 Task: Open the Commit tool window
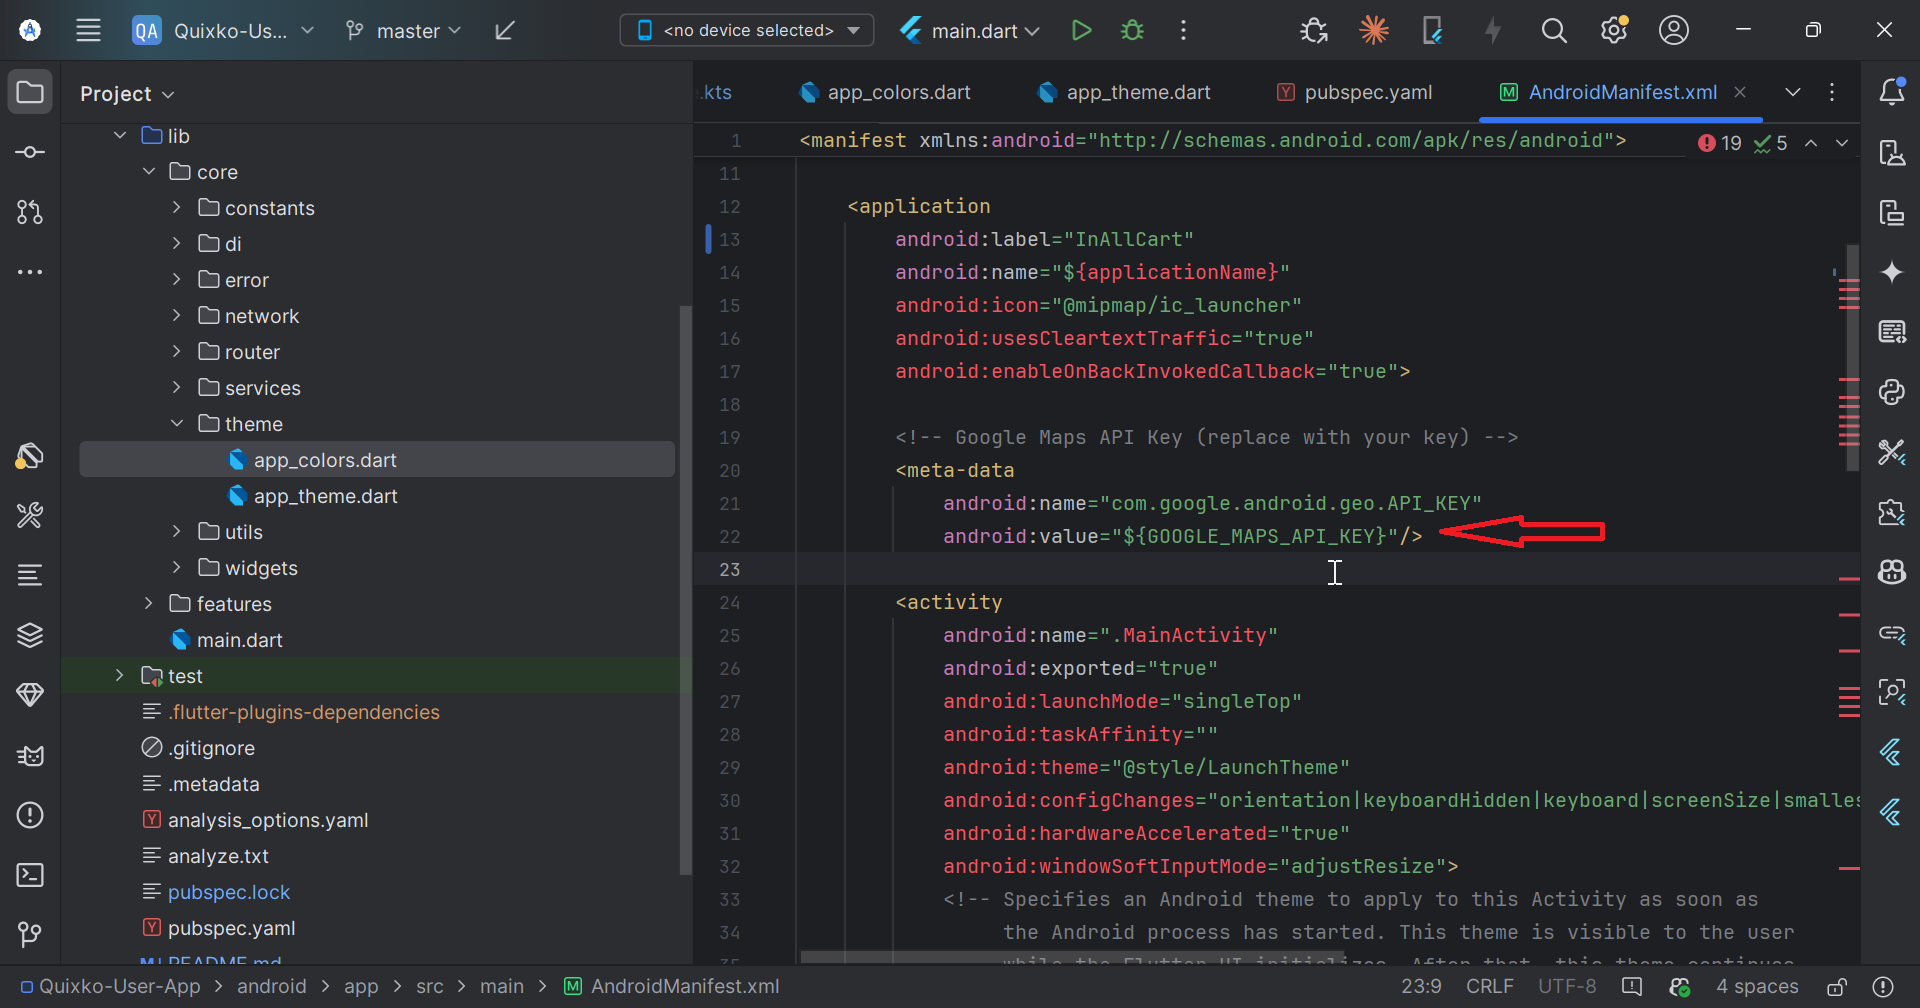pos(30,152)
